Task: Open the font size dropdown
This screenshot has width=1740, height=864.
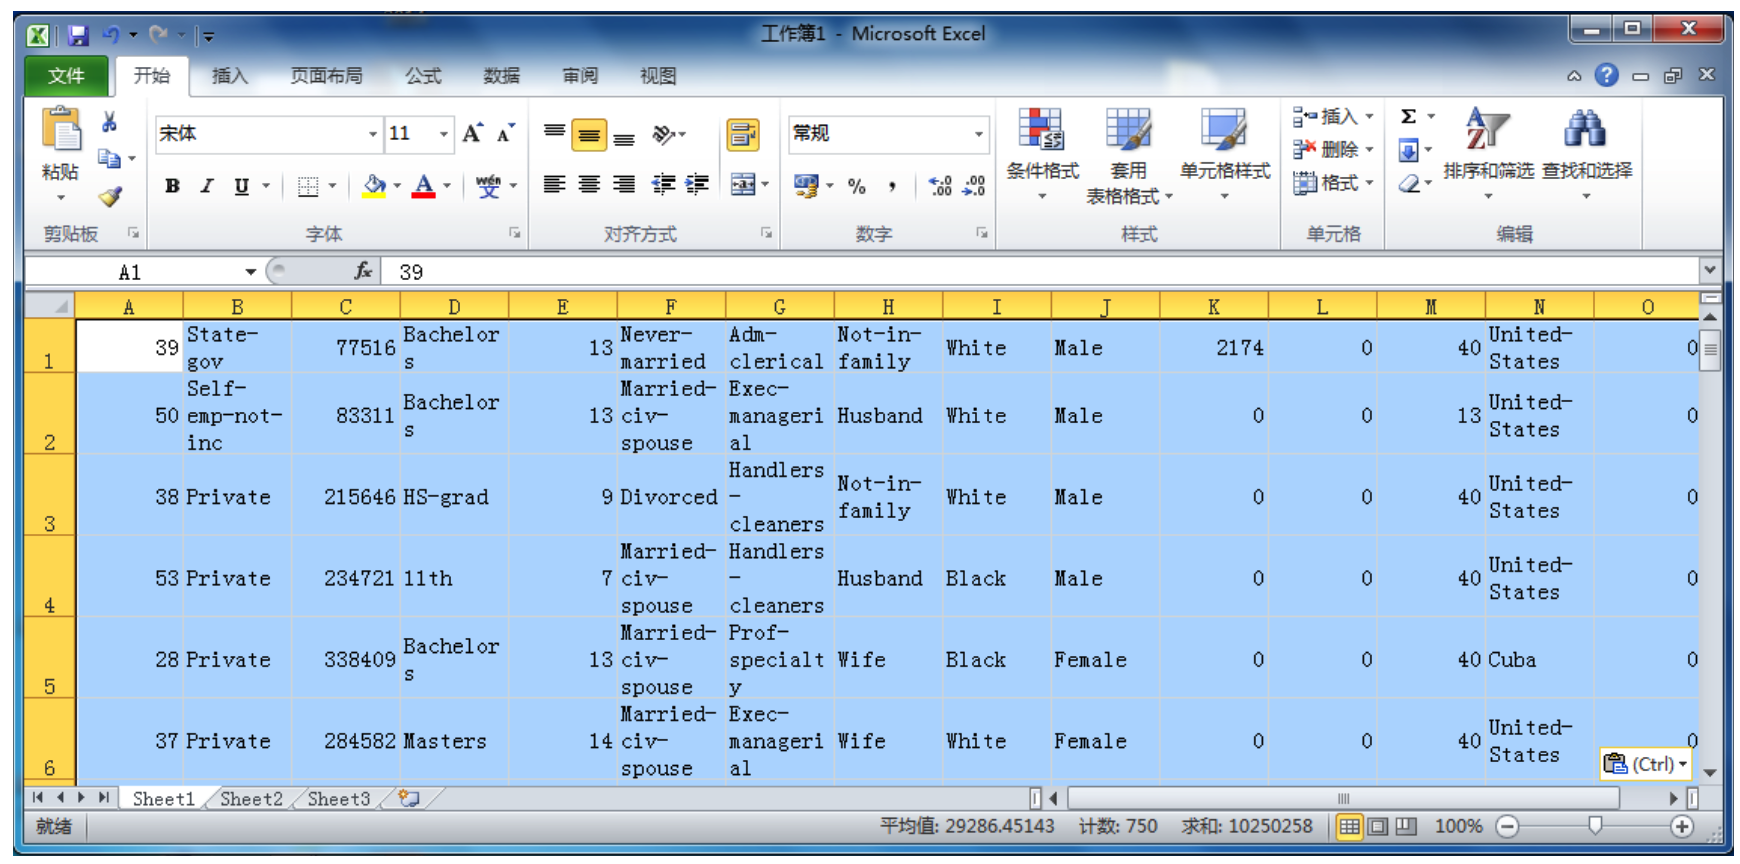Action: coord(443,134)
